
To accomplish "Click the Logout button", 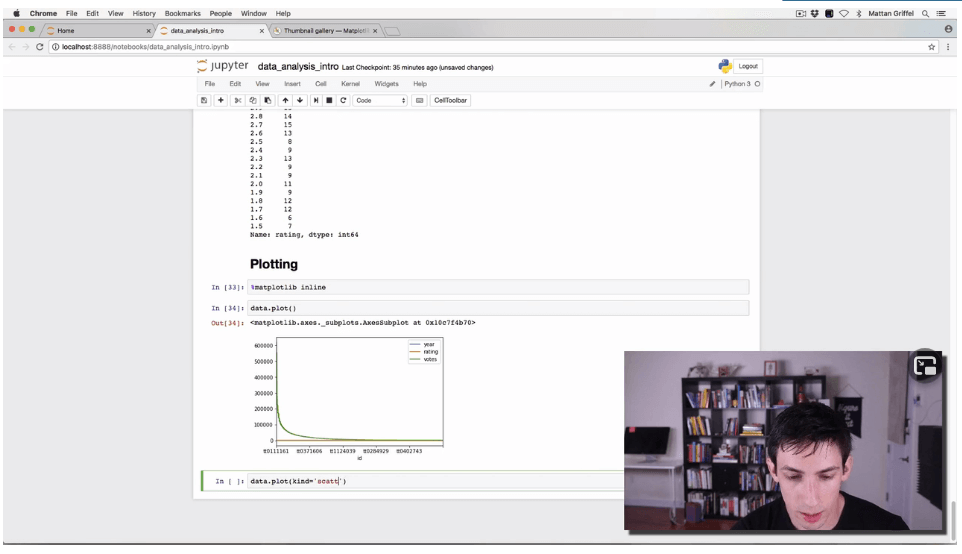I will (x=748, y=66).
